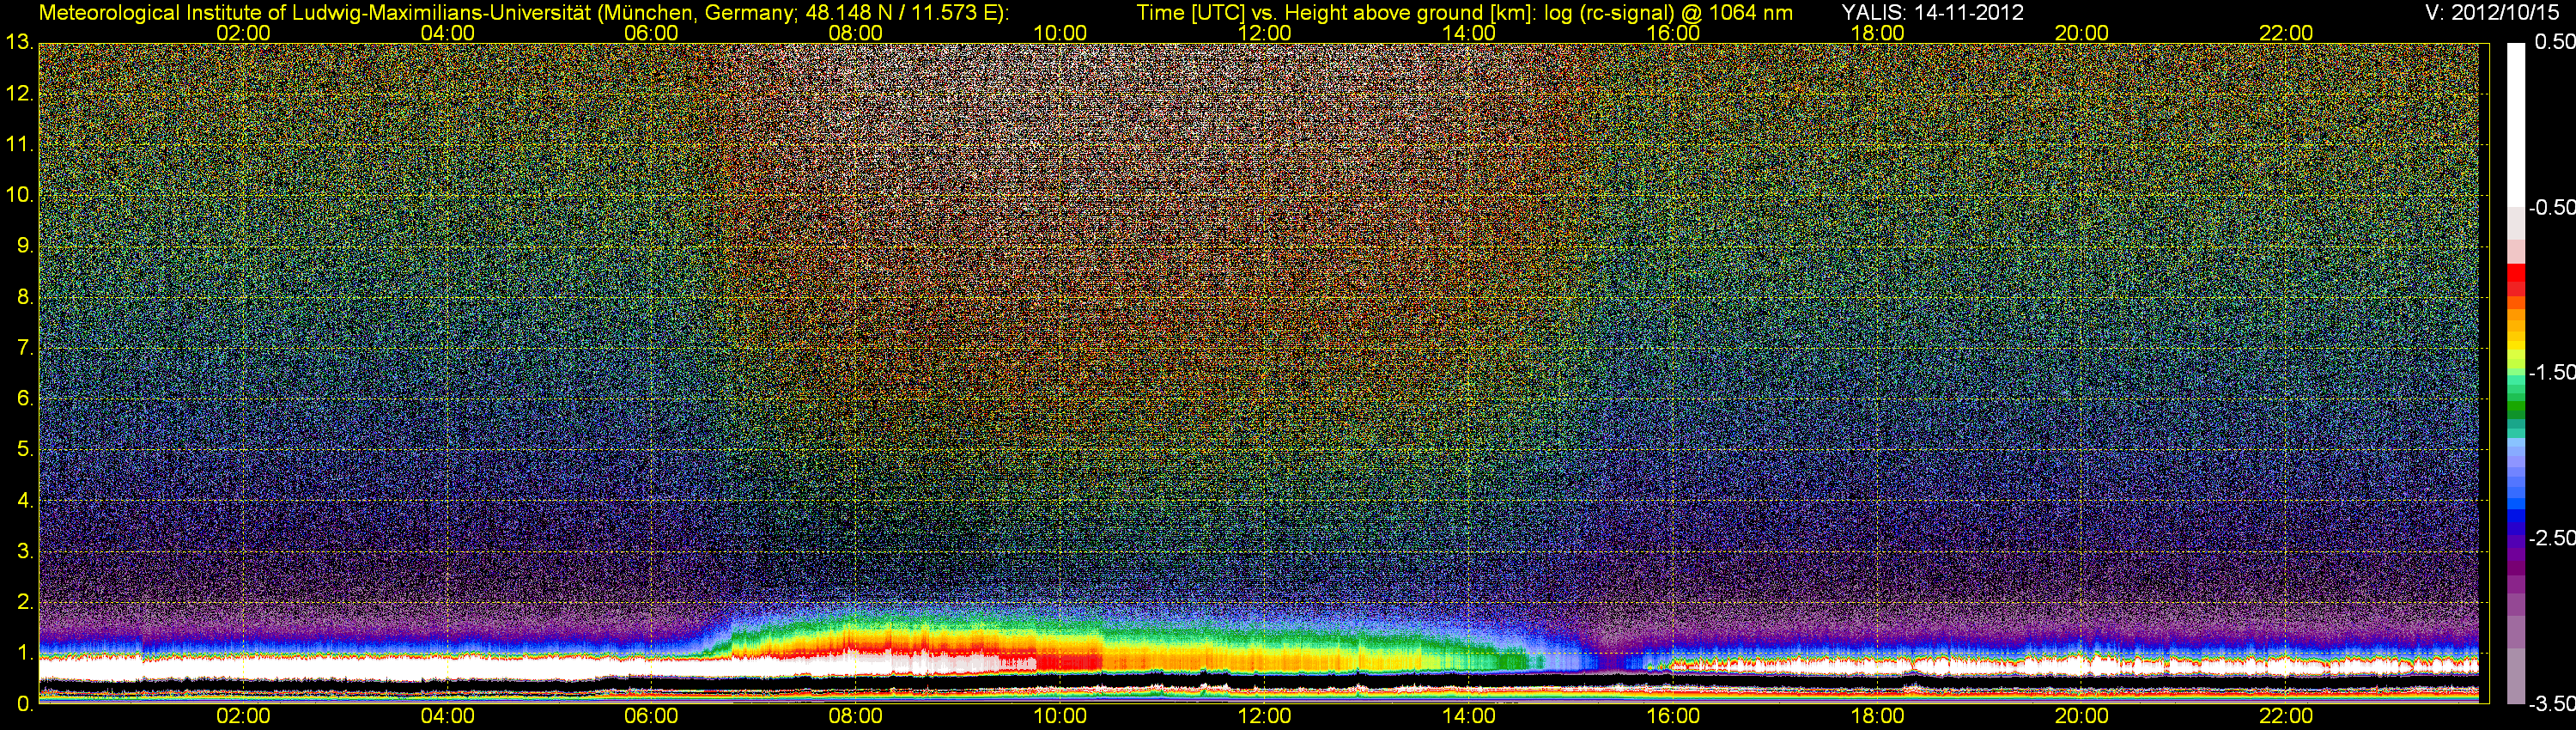Screen dimensions: 2576x730
Task: Click the 1 km height axis label
Action: pos(24,653)
